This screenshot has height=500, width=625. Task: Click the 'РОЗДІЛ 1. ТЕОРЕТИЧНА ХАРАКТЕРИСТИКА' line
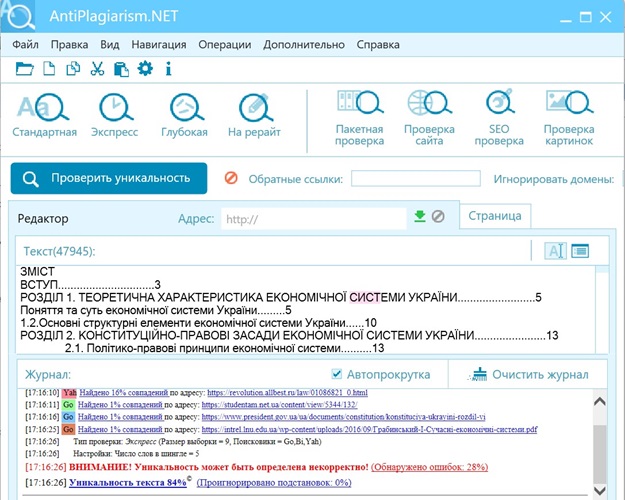(x=281, y=297)
